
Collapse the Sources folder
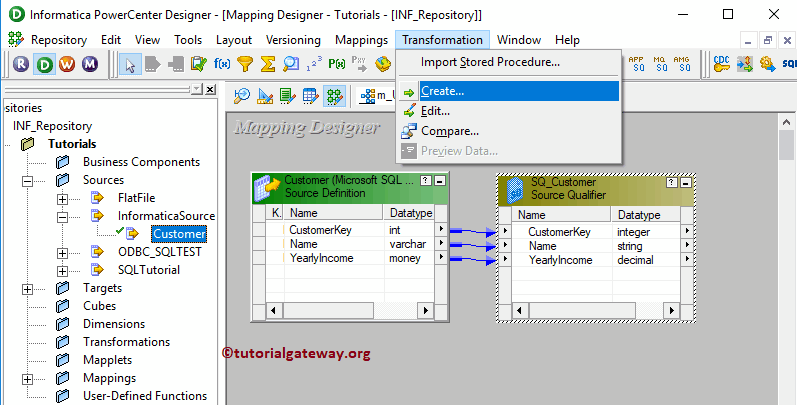click(27, 181)
